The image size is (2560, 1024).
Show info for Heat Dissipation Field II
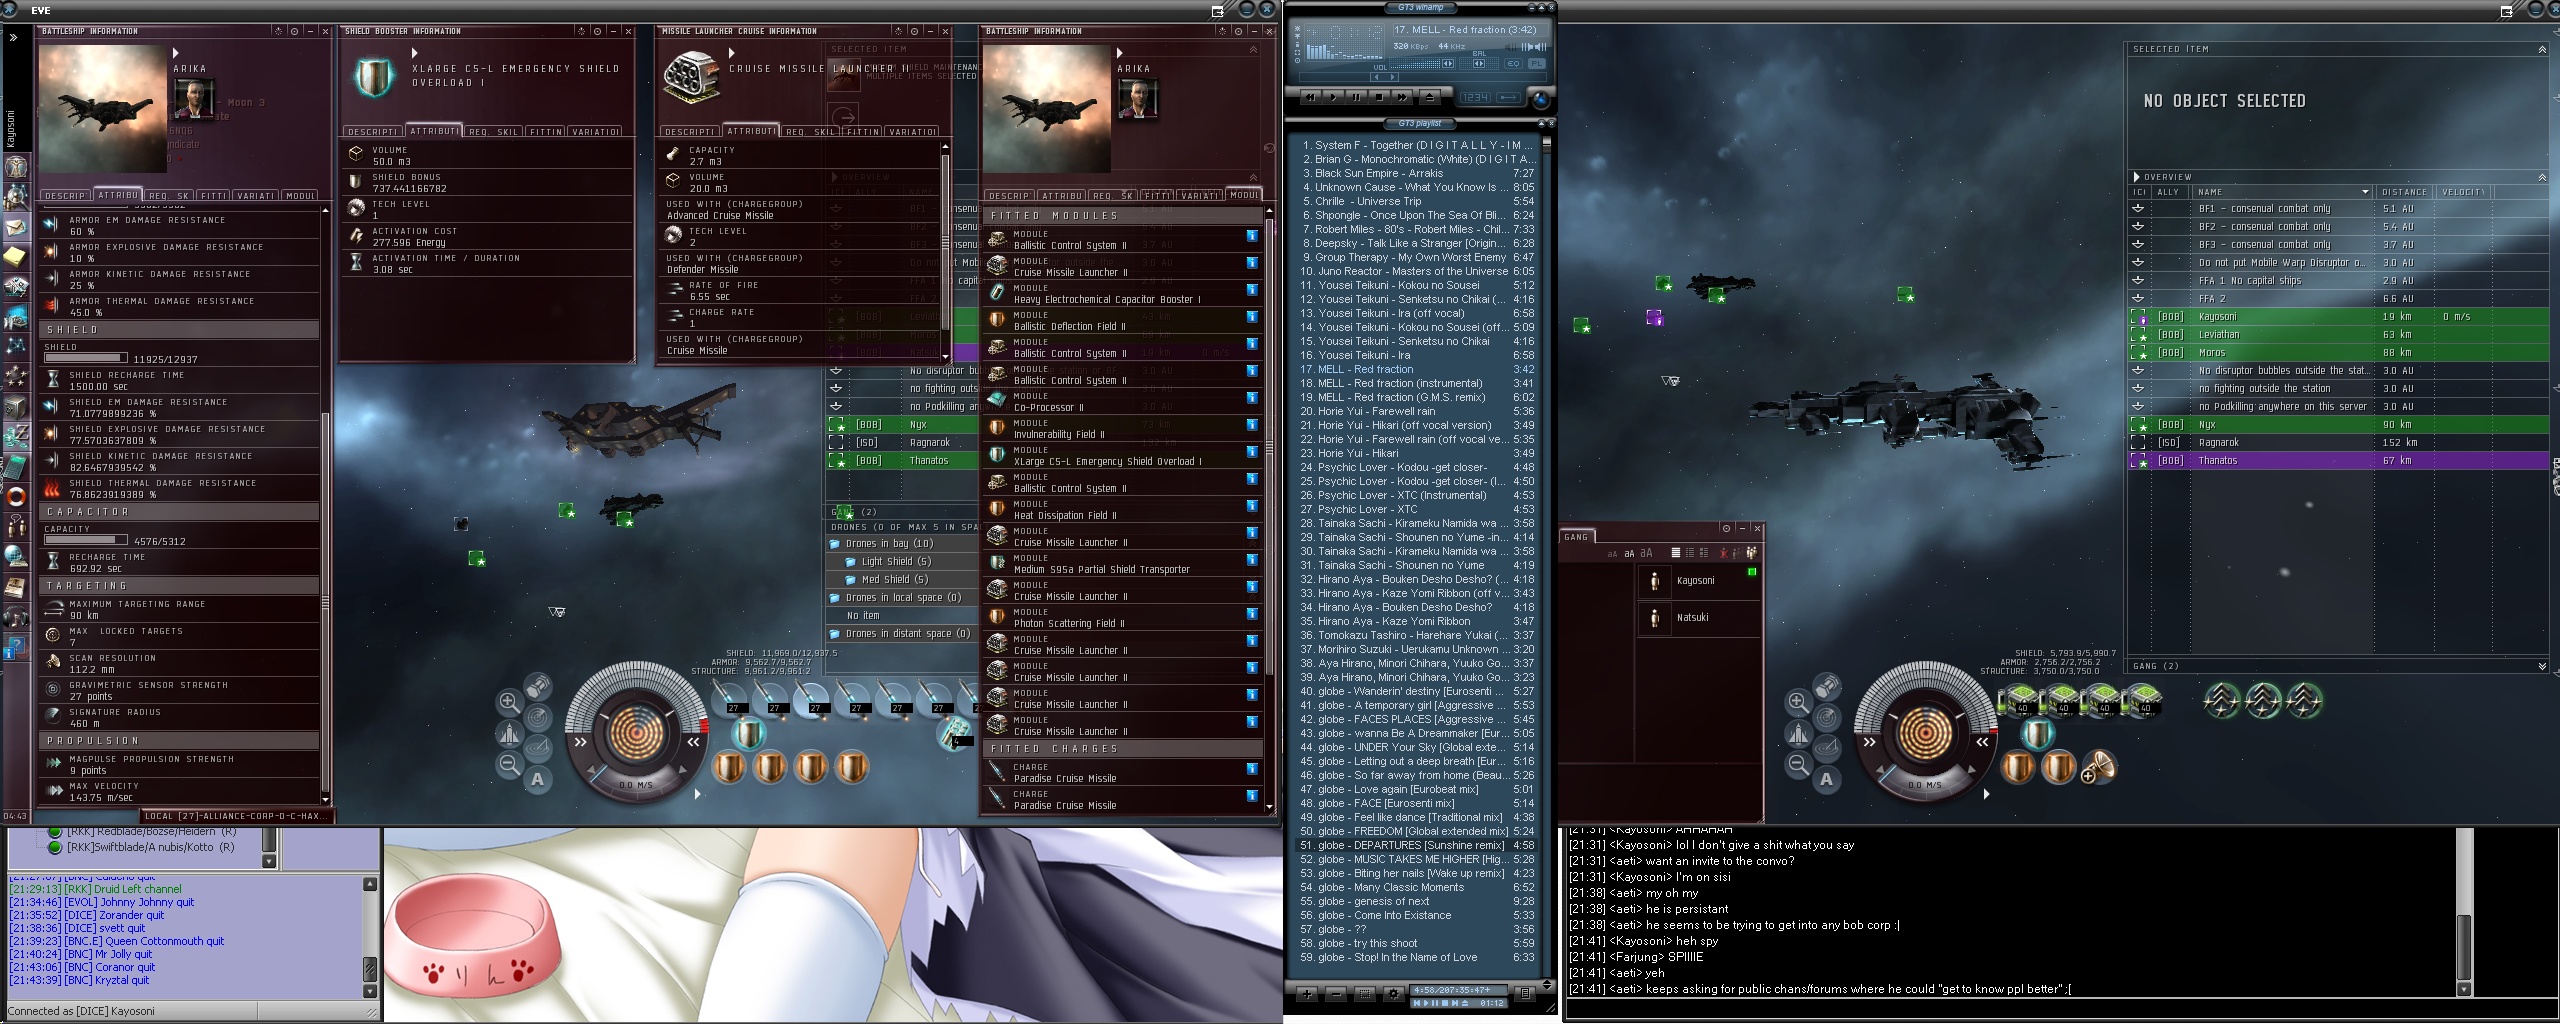tap(1252, 506)
